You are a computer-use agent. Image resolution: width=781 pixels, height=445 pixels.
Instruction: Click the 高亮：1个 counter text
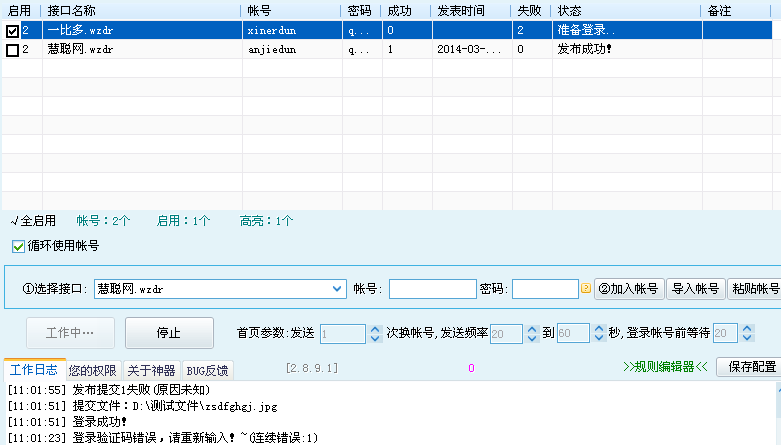pyautogui.click(x=266, y=221)
